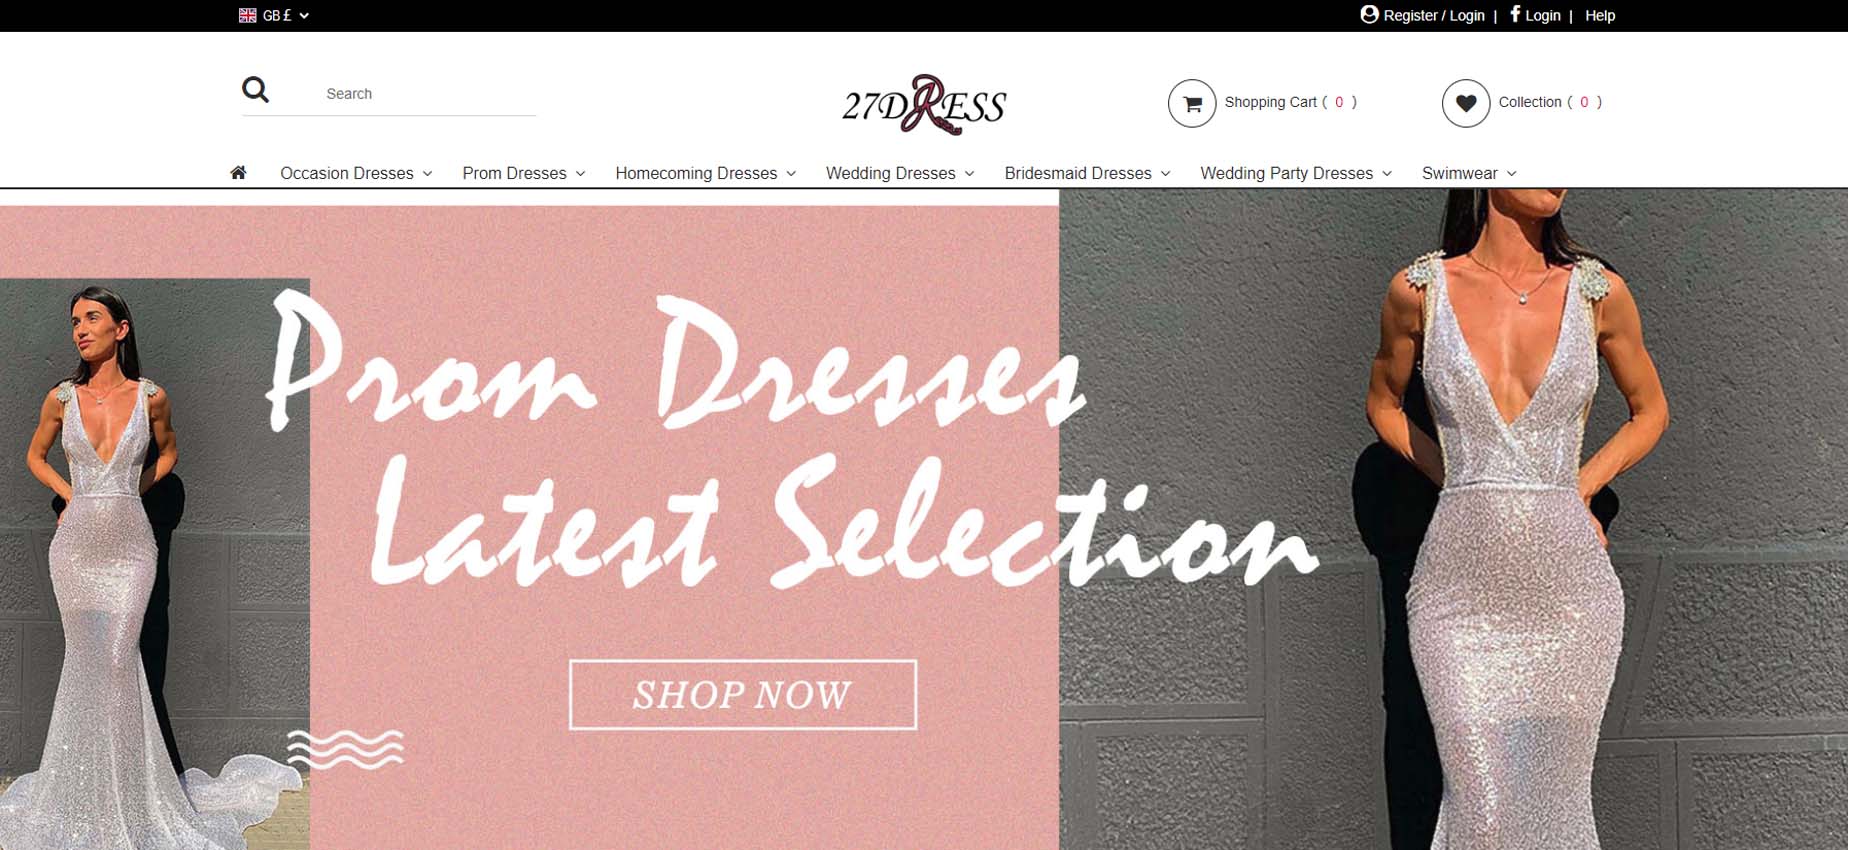Click the magnifying glass search icon

pos(255,90)
